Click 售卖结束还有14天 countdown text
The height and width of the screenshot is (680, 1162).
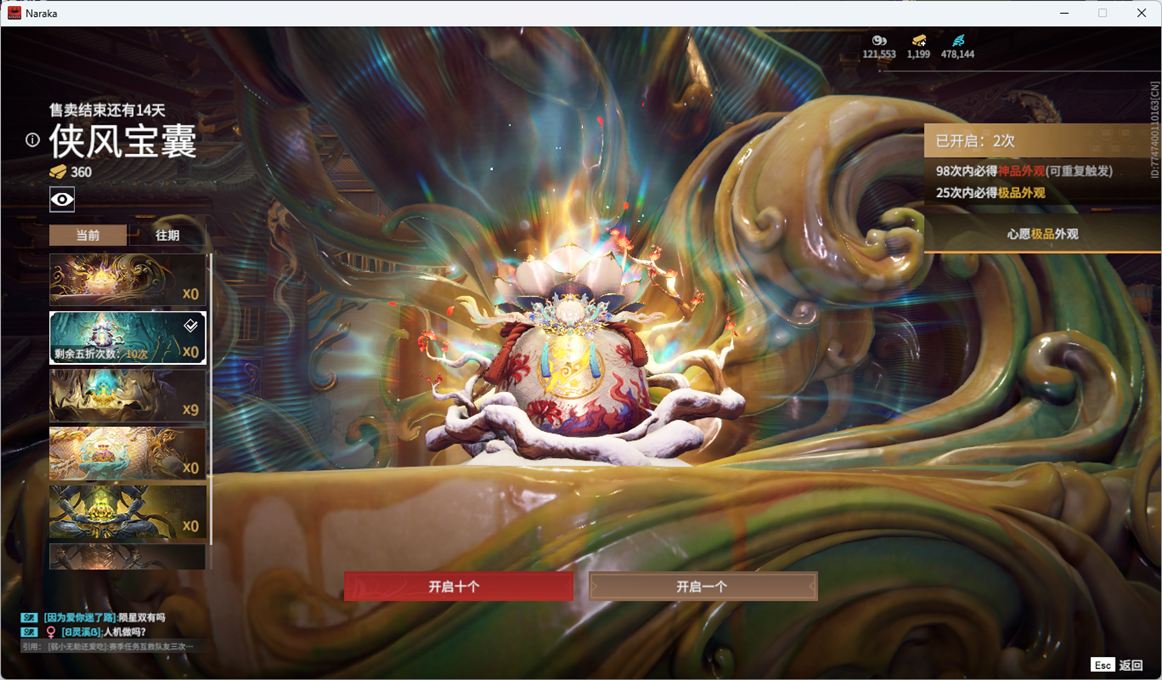[x=107, y=110]
